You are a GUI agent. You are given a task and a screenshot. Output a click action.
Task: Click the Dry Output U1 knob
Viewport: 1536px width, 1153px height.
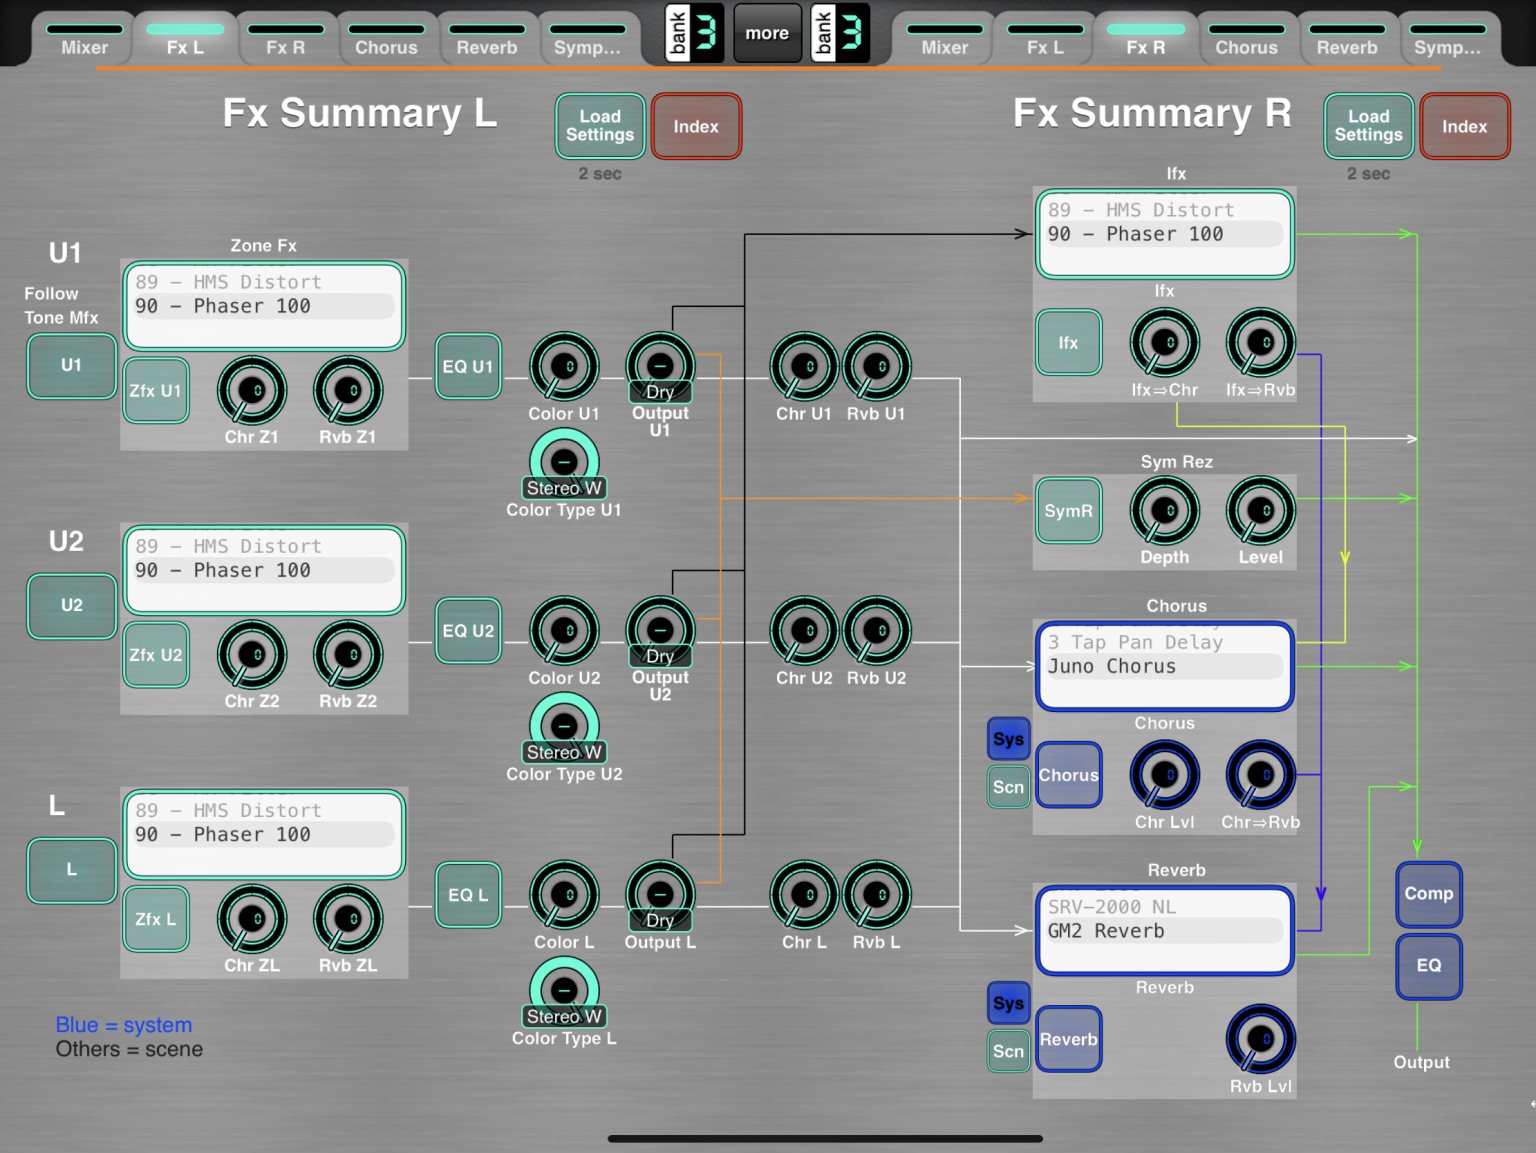[660, 368]
